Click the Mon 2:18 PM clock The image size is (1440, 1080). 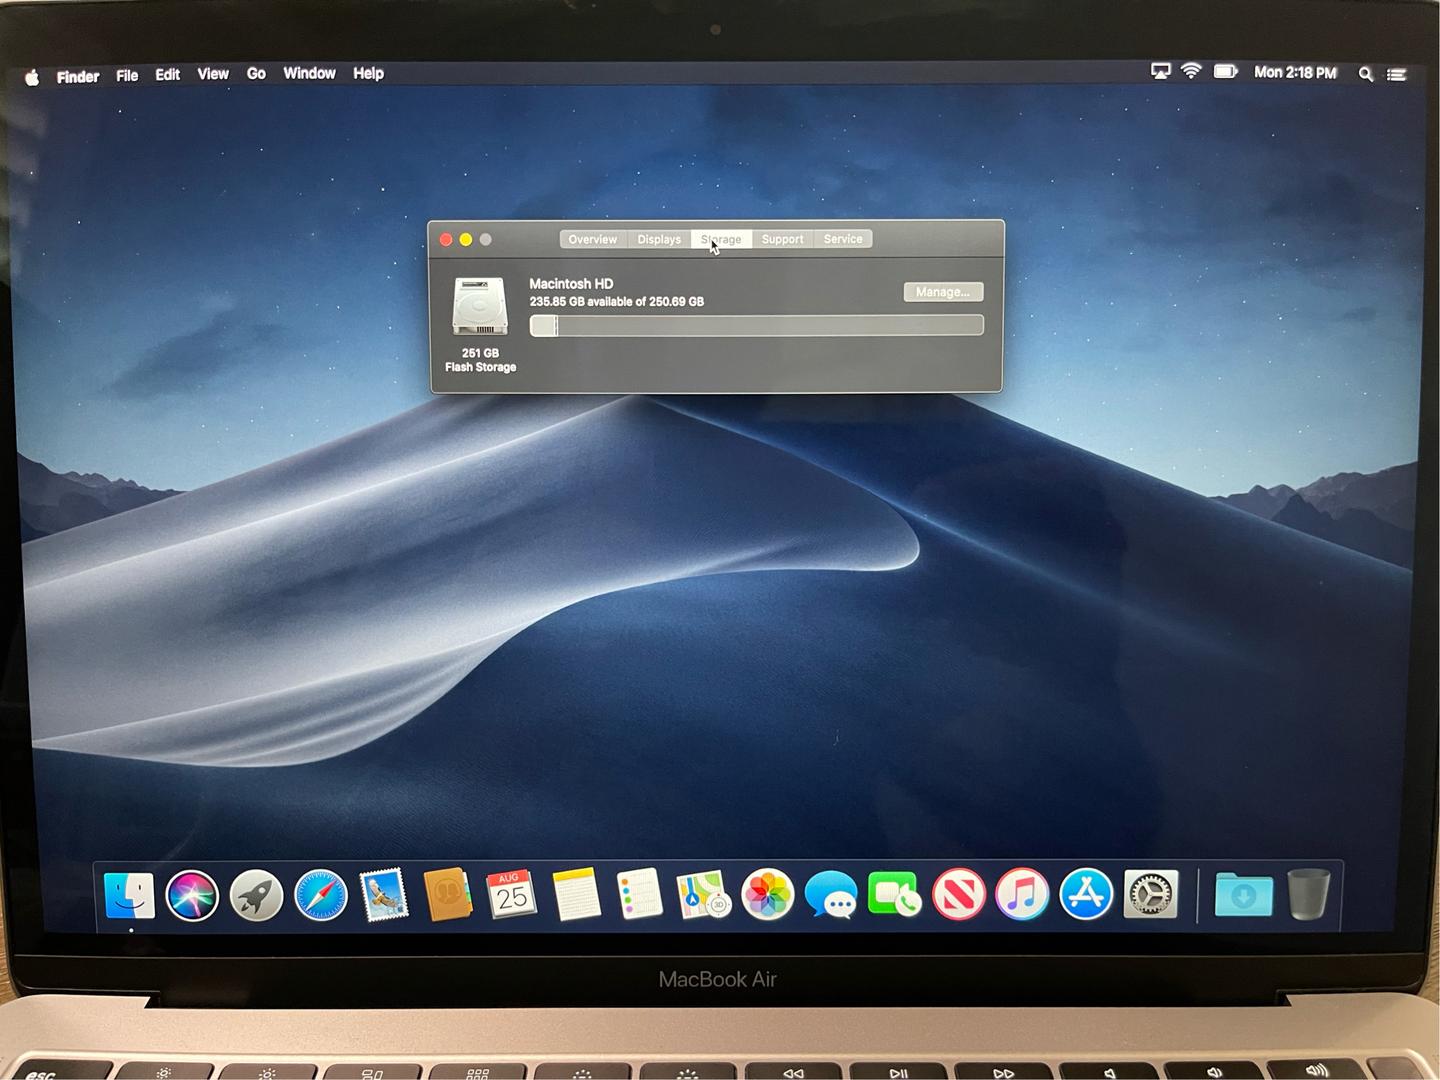tap(1295, 72)
